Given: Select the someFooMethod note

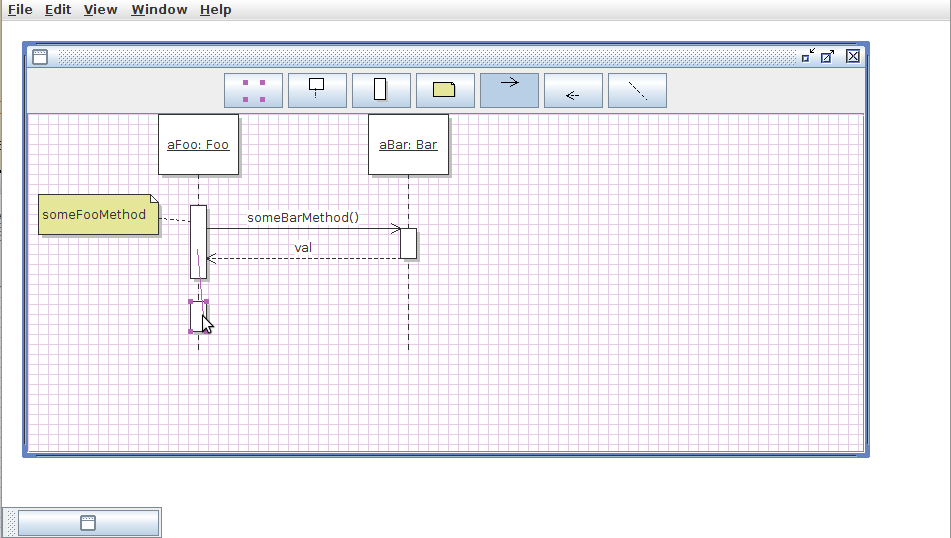Looking at the screenshot, I should (97, 215).
